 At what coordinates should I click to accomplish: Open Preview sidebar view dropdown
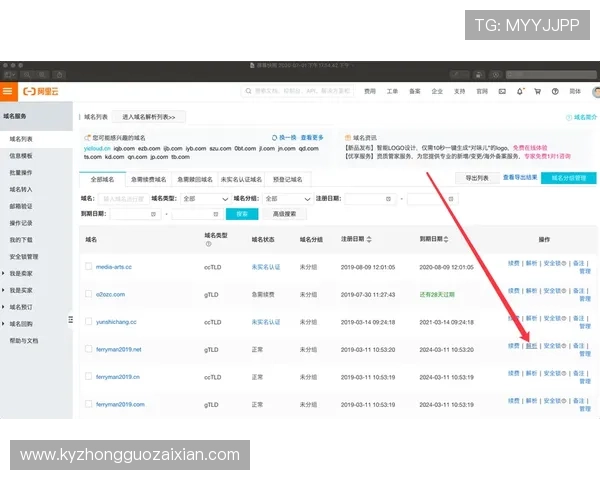(x=10, y=75)
